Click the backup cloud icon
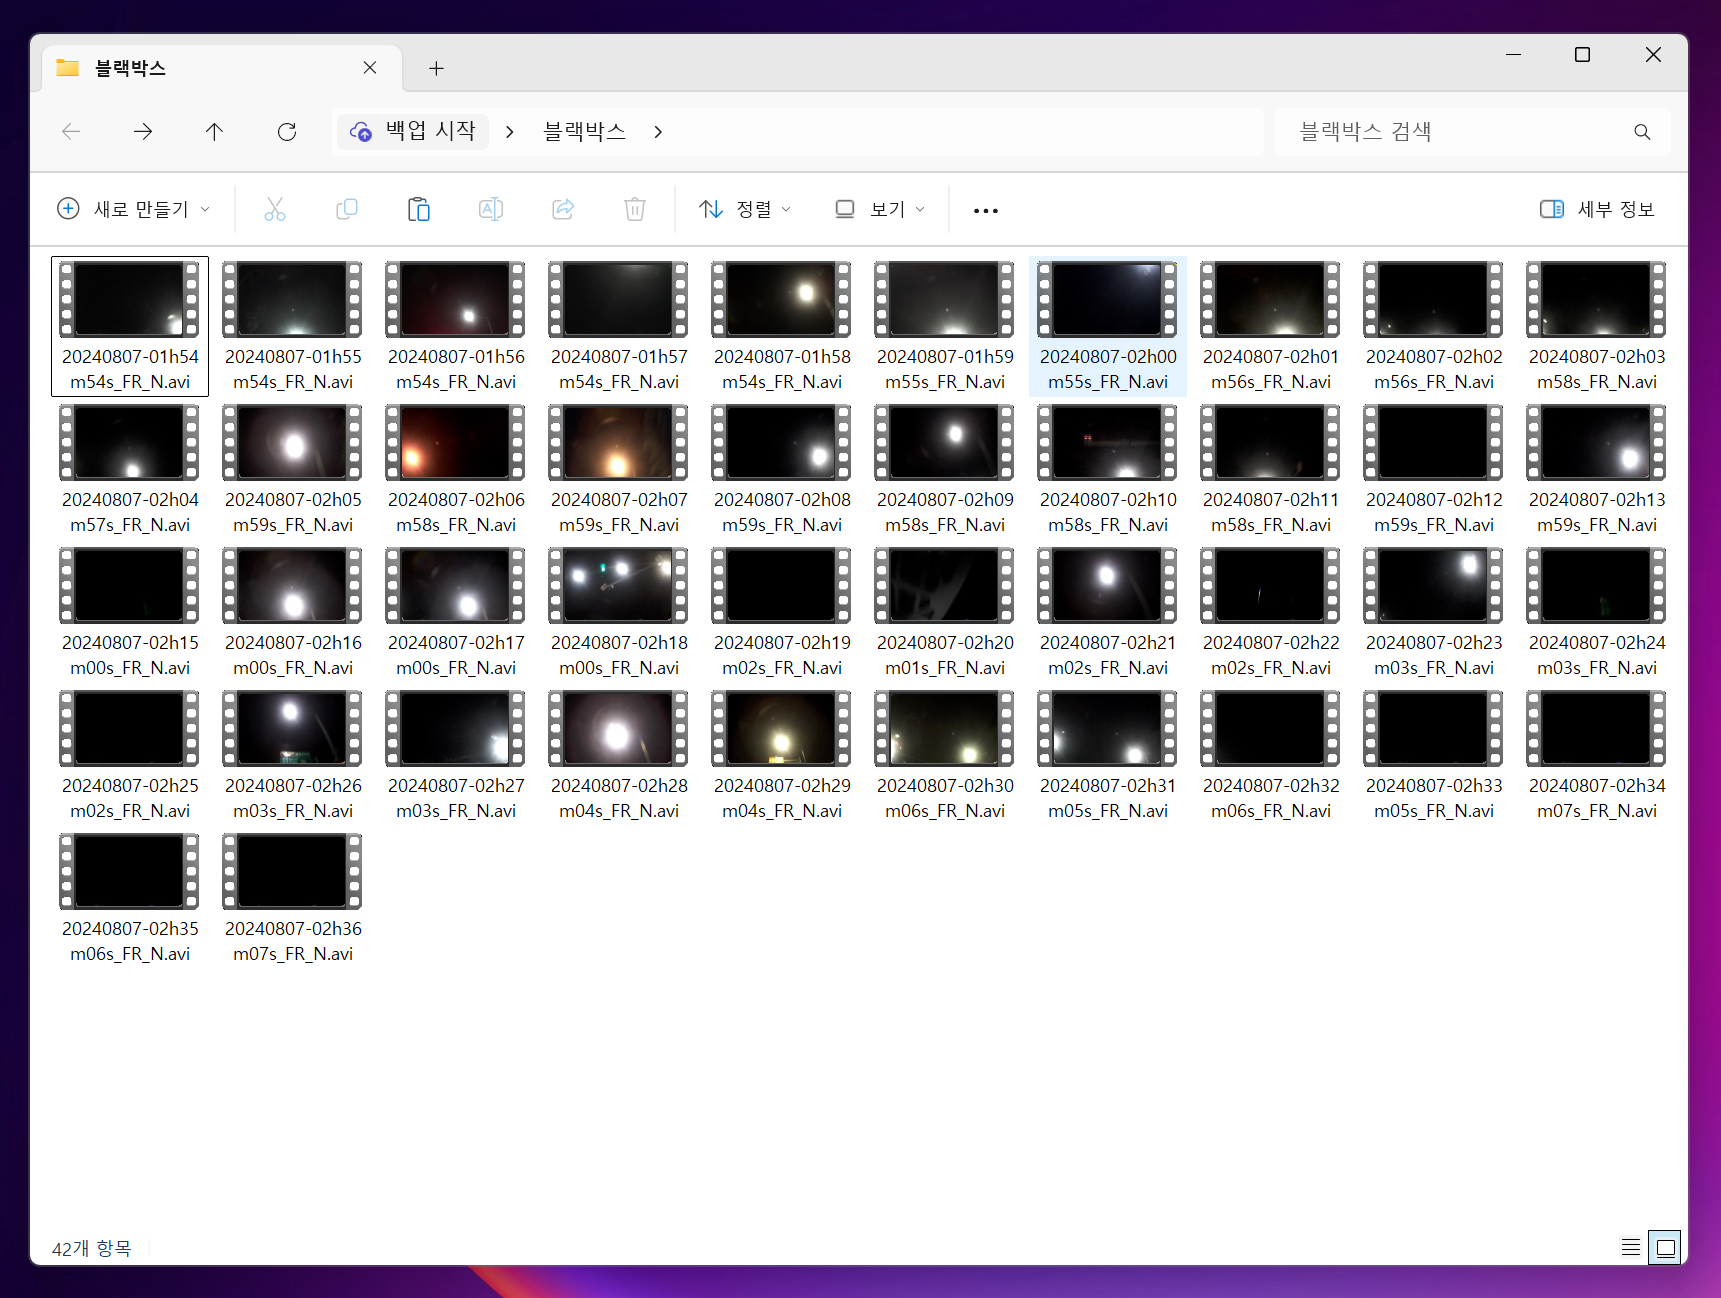1721x1298 pixels. 361,132
